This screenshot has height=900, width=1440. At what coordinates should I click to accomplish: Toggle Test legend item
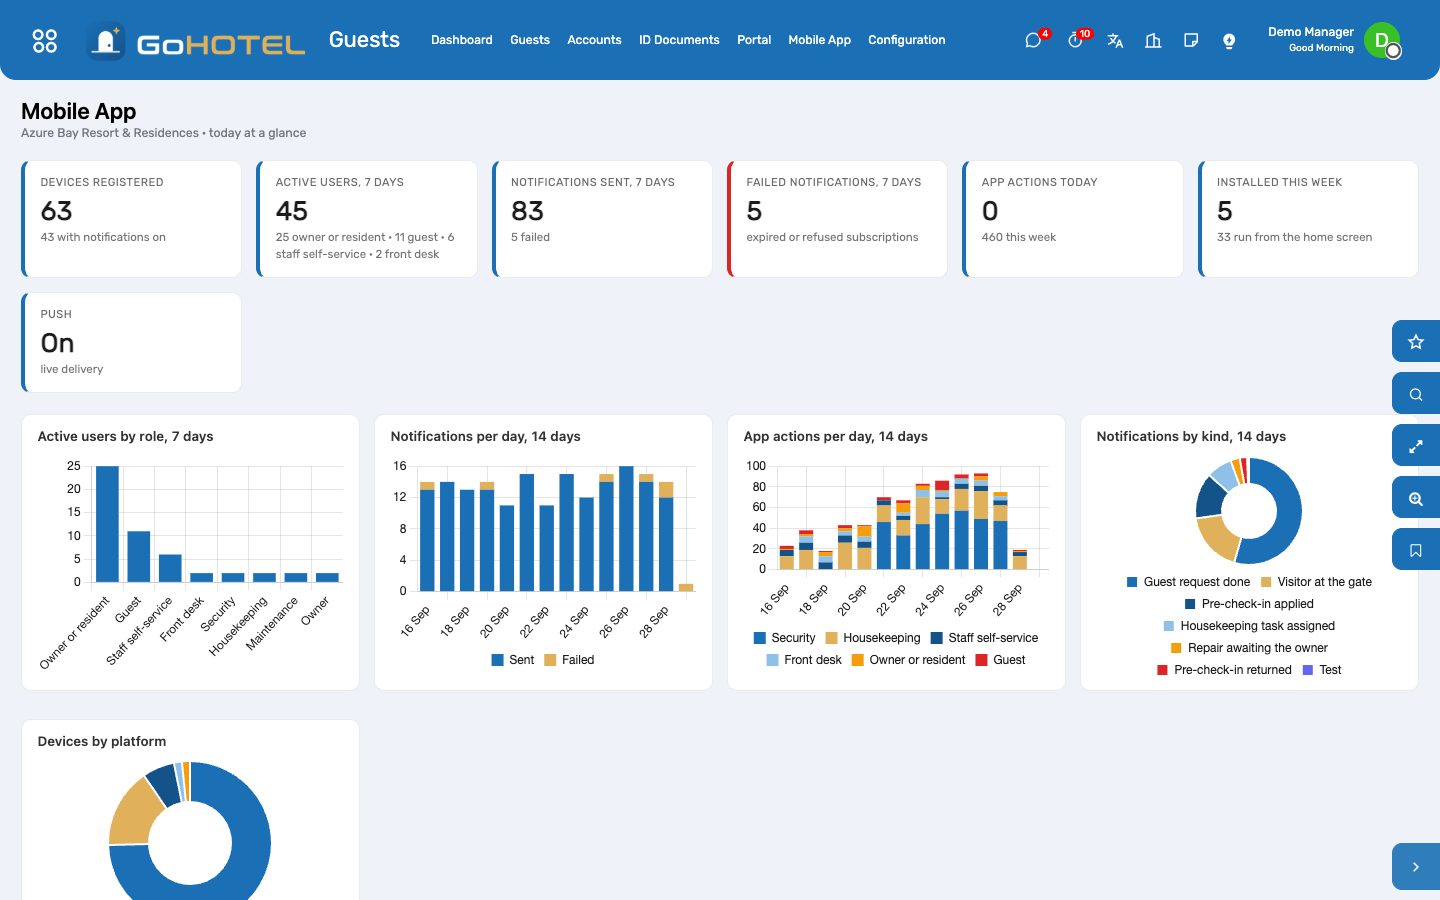pos(1322,670)
